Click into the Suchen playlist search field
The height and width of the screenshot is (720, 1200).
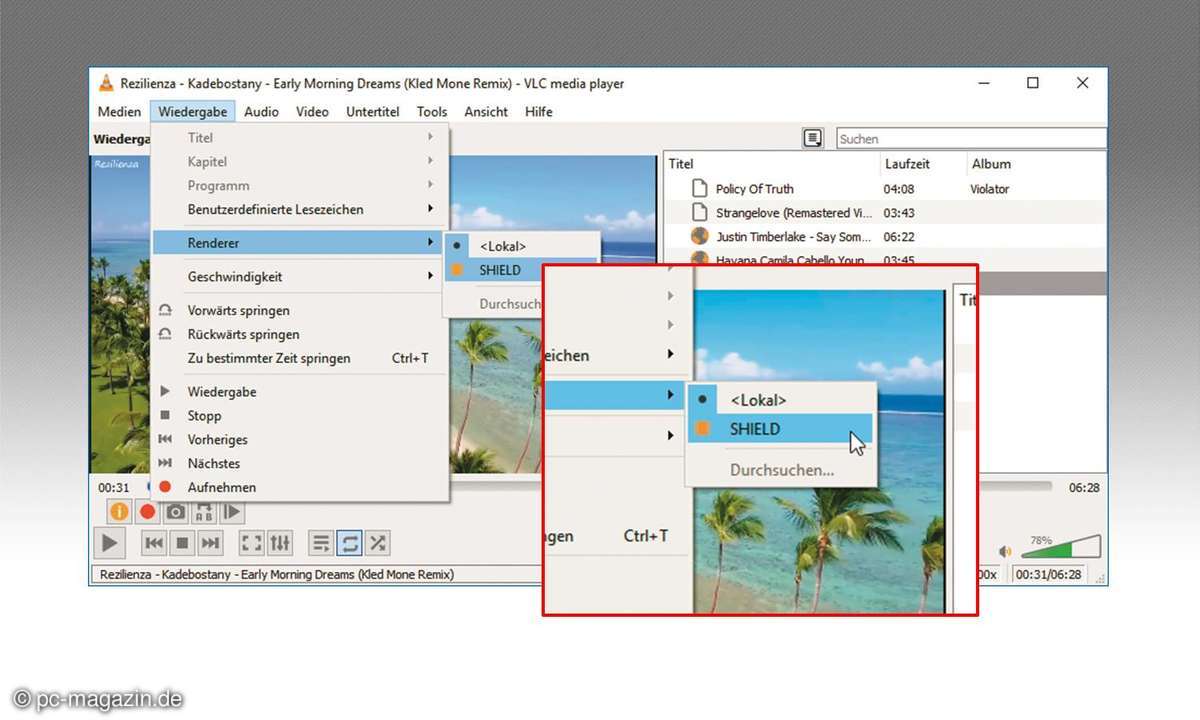pos(971,139)
